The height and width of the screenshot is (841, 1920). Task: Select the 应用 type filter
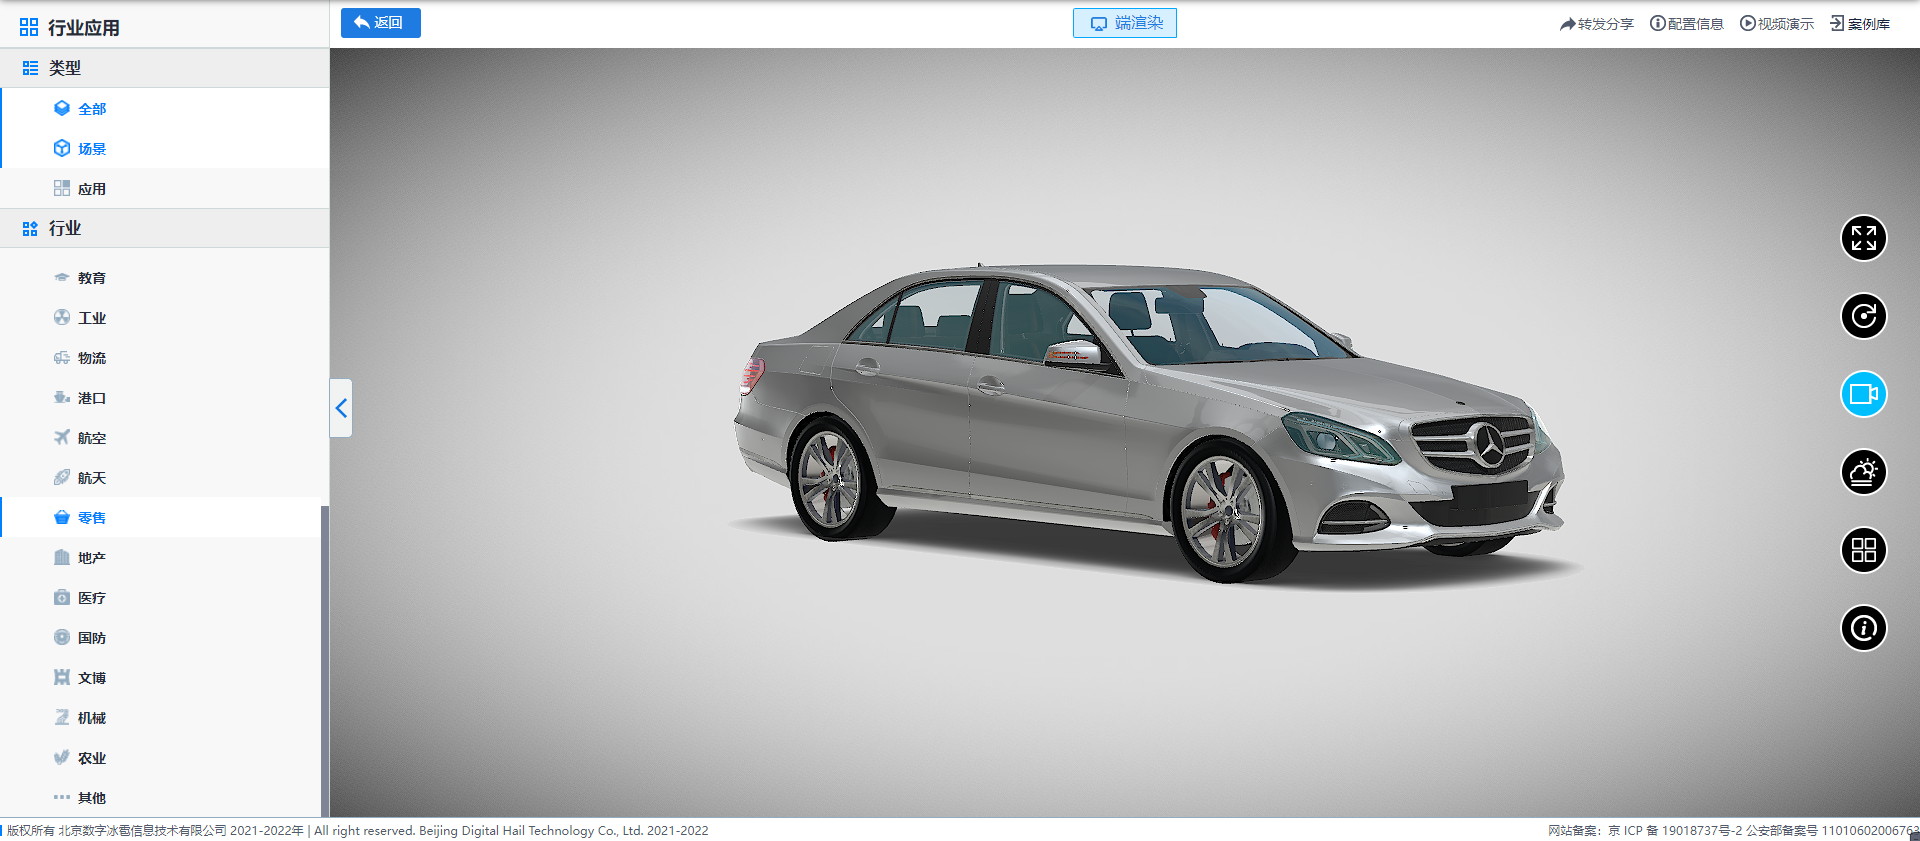164,188
